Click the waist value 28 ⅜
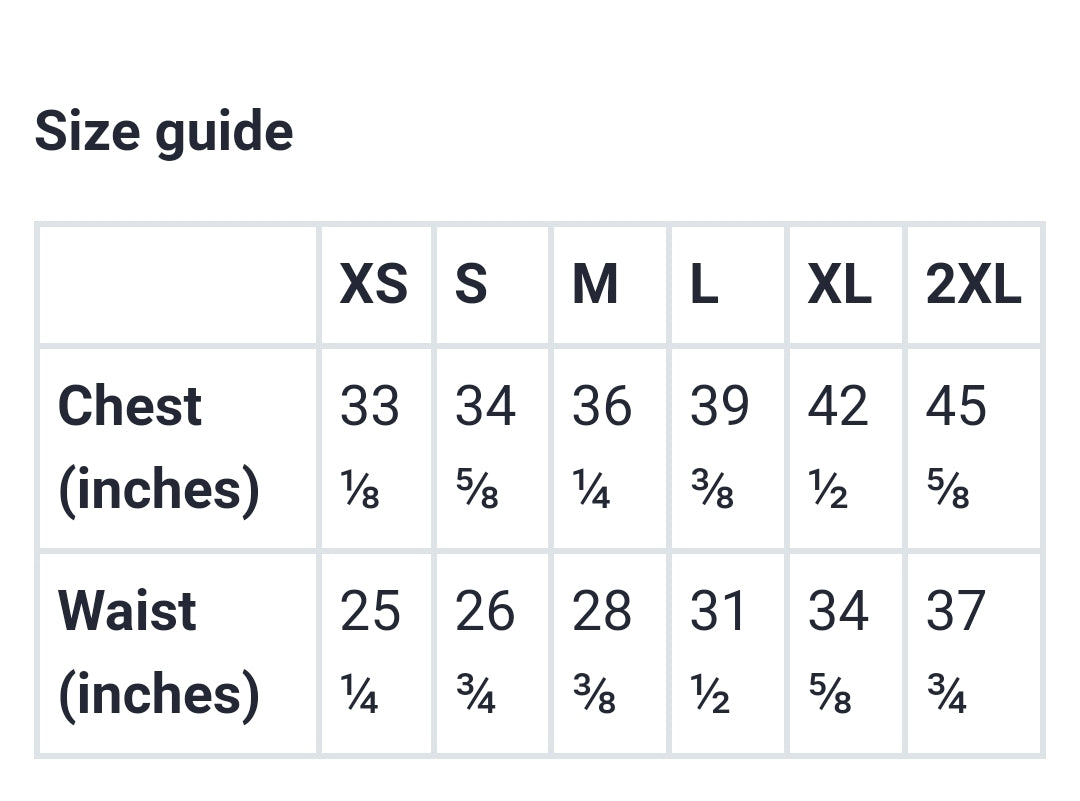 tap(602, 652)
